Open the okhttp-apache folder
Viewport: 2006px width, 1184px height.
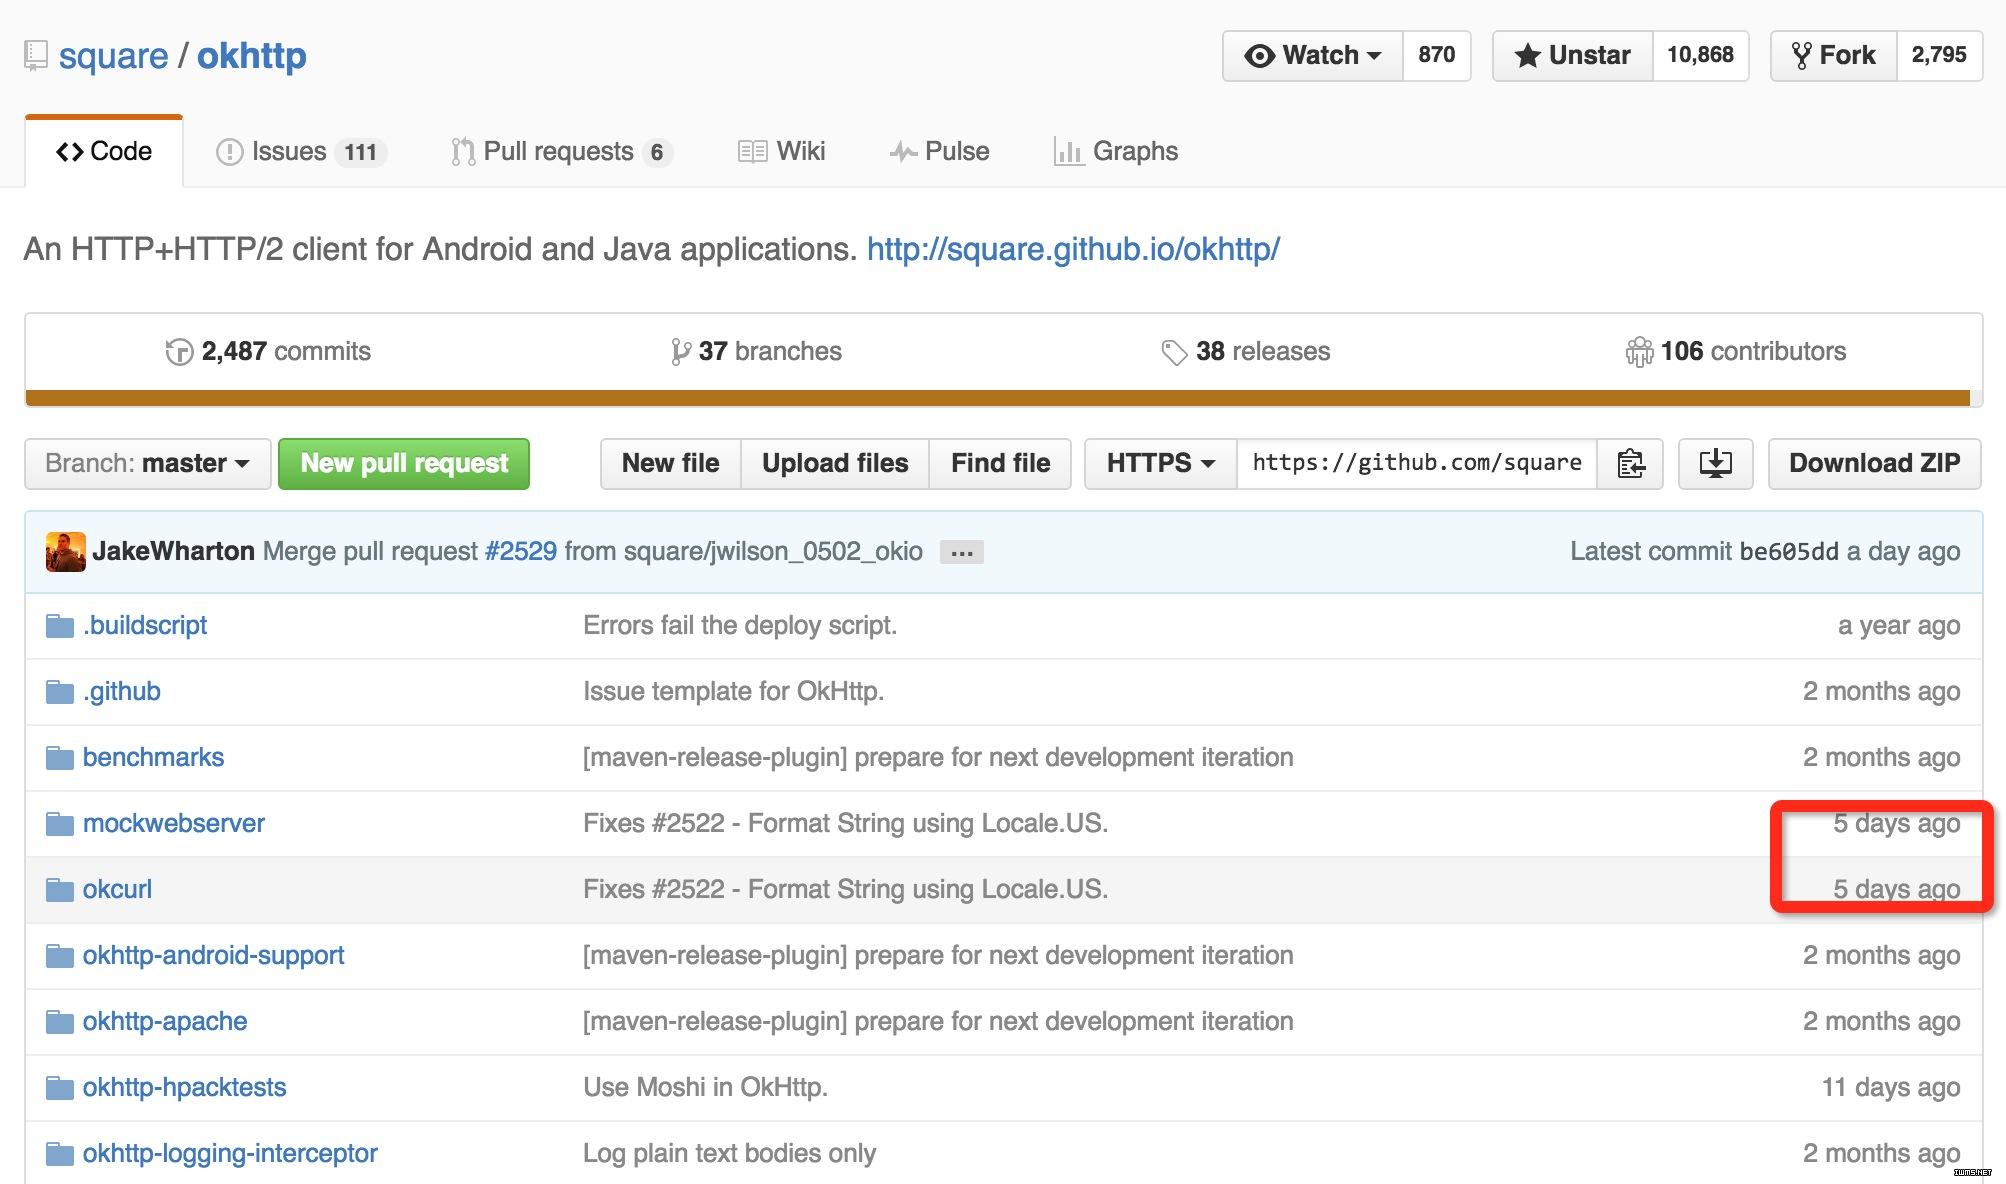(x=165, y=1022)
